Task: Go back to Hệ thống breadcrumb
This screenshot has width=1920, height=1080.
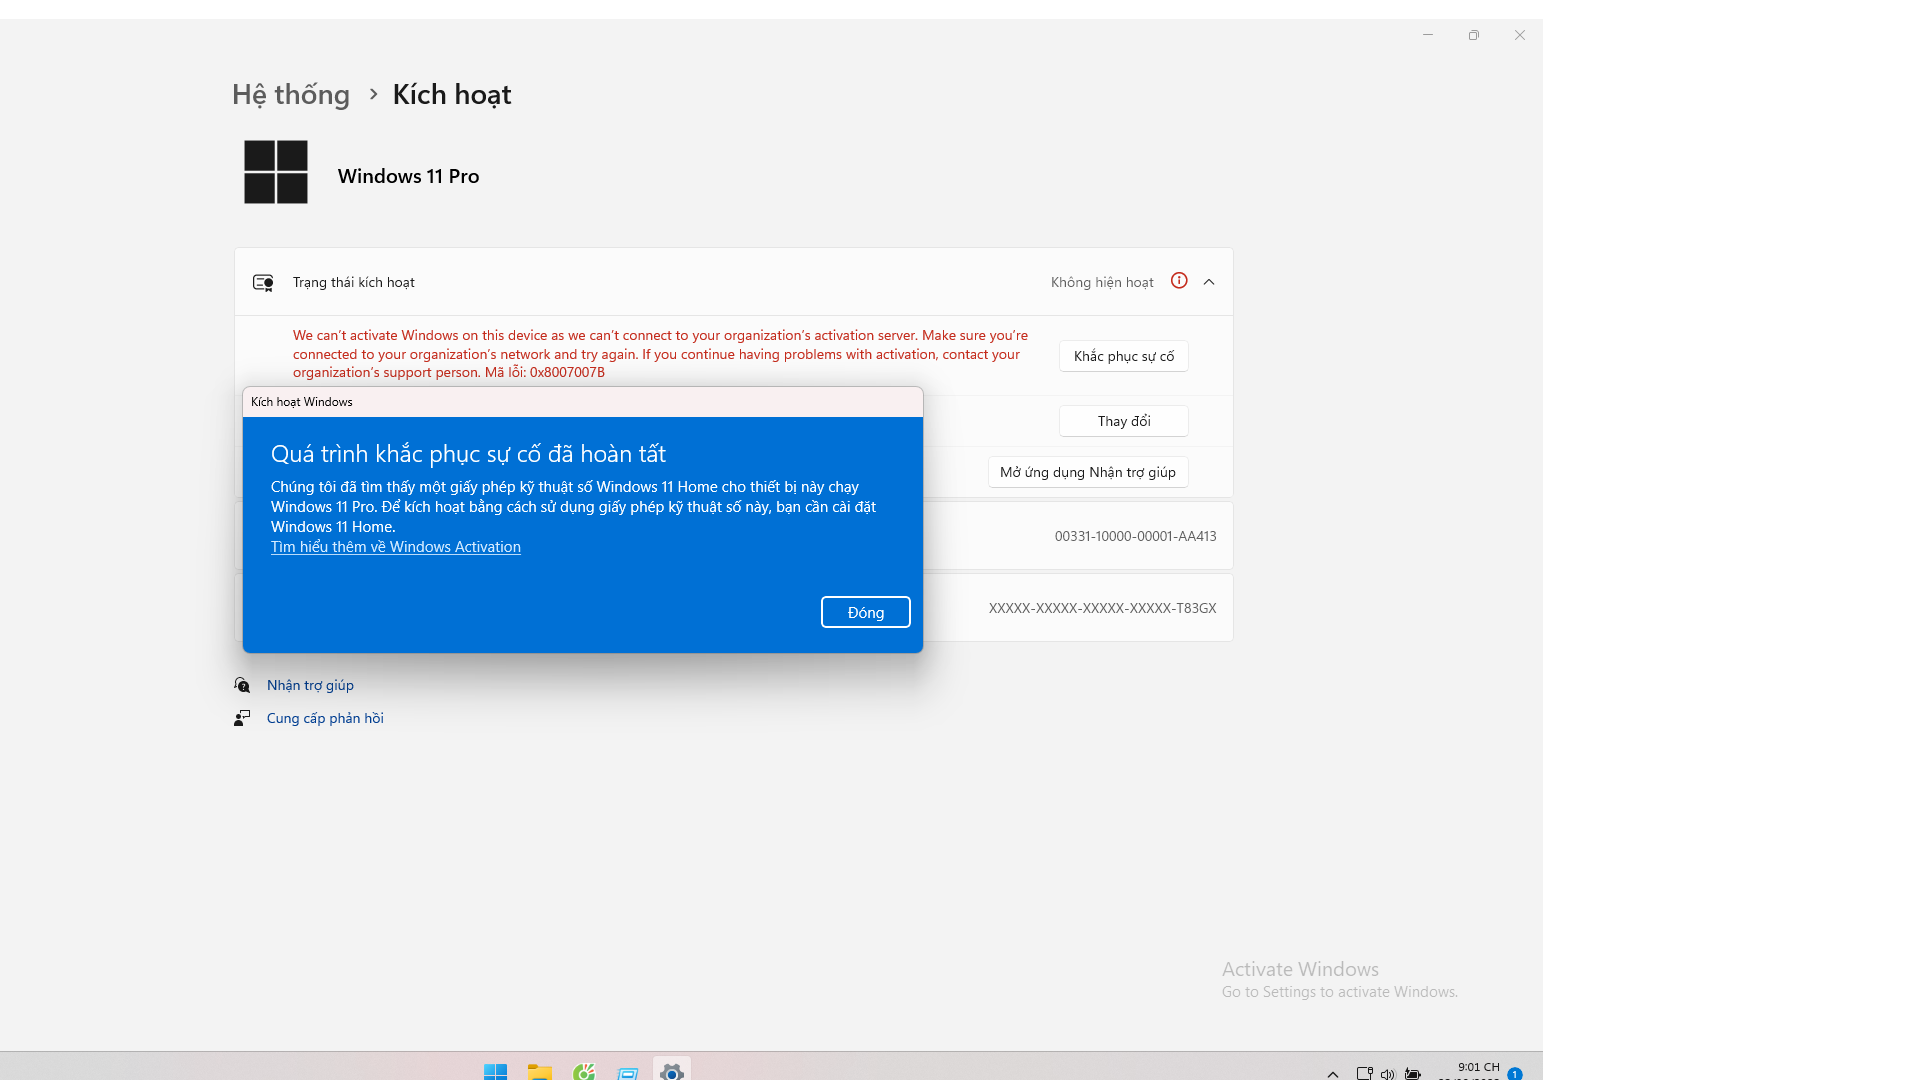Action: (x=291, y=94)
